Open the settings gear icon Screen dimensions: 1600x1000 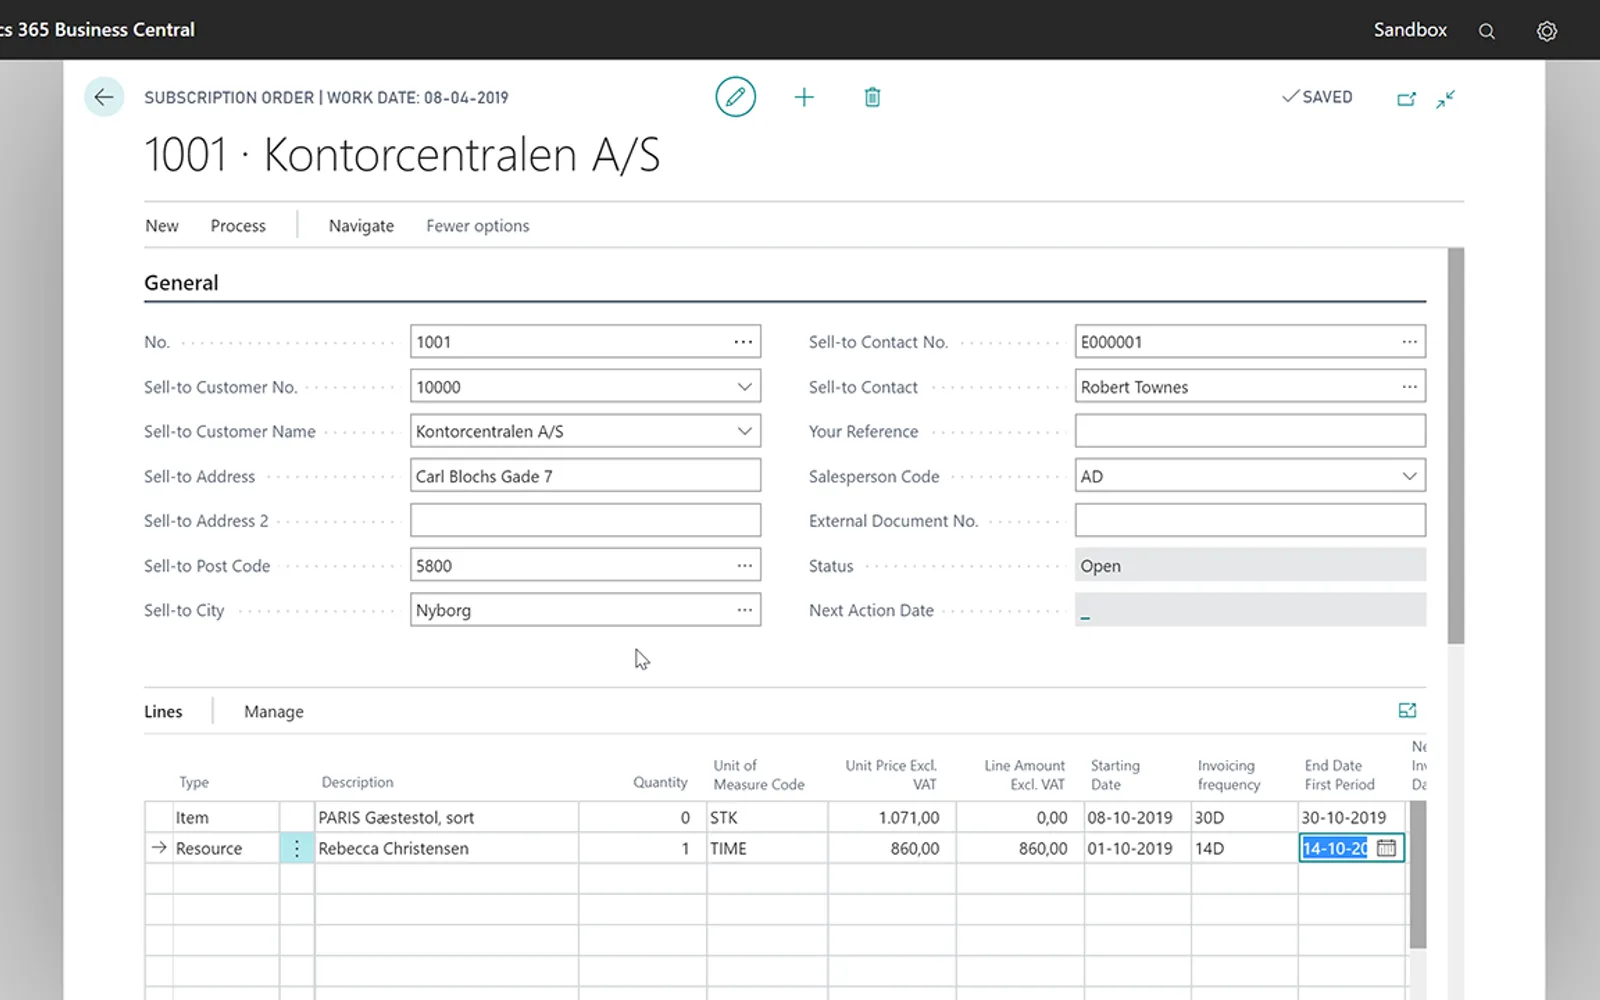[1547, 31]
